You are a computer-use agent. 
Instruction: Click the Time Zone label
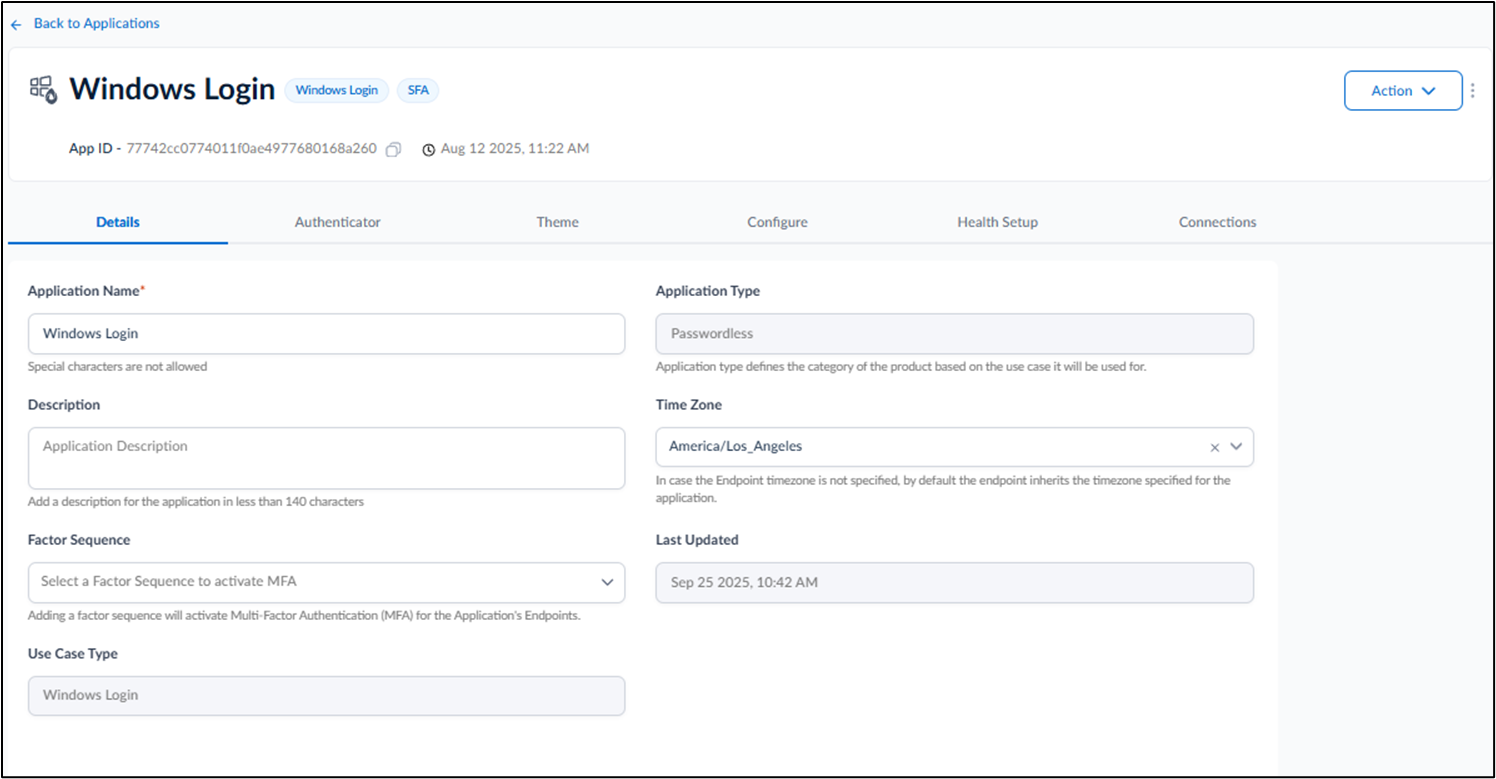[689, 405]
